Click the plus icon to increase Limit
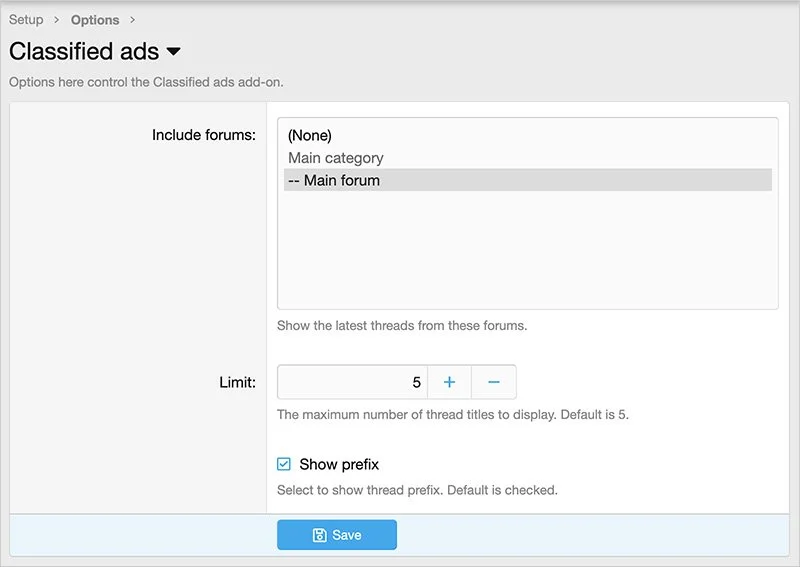 coord(449,382)
